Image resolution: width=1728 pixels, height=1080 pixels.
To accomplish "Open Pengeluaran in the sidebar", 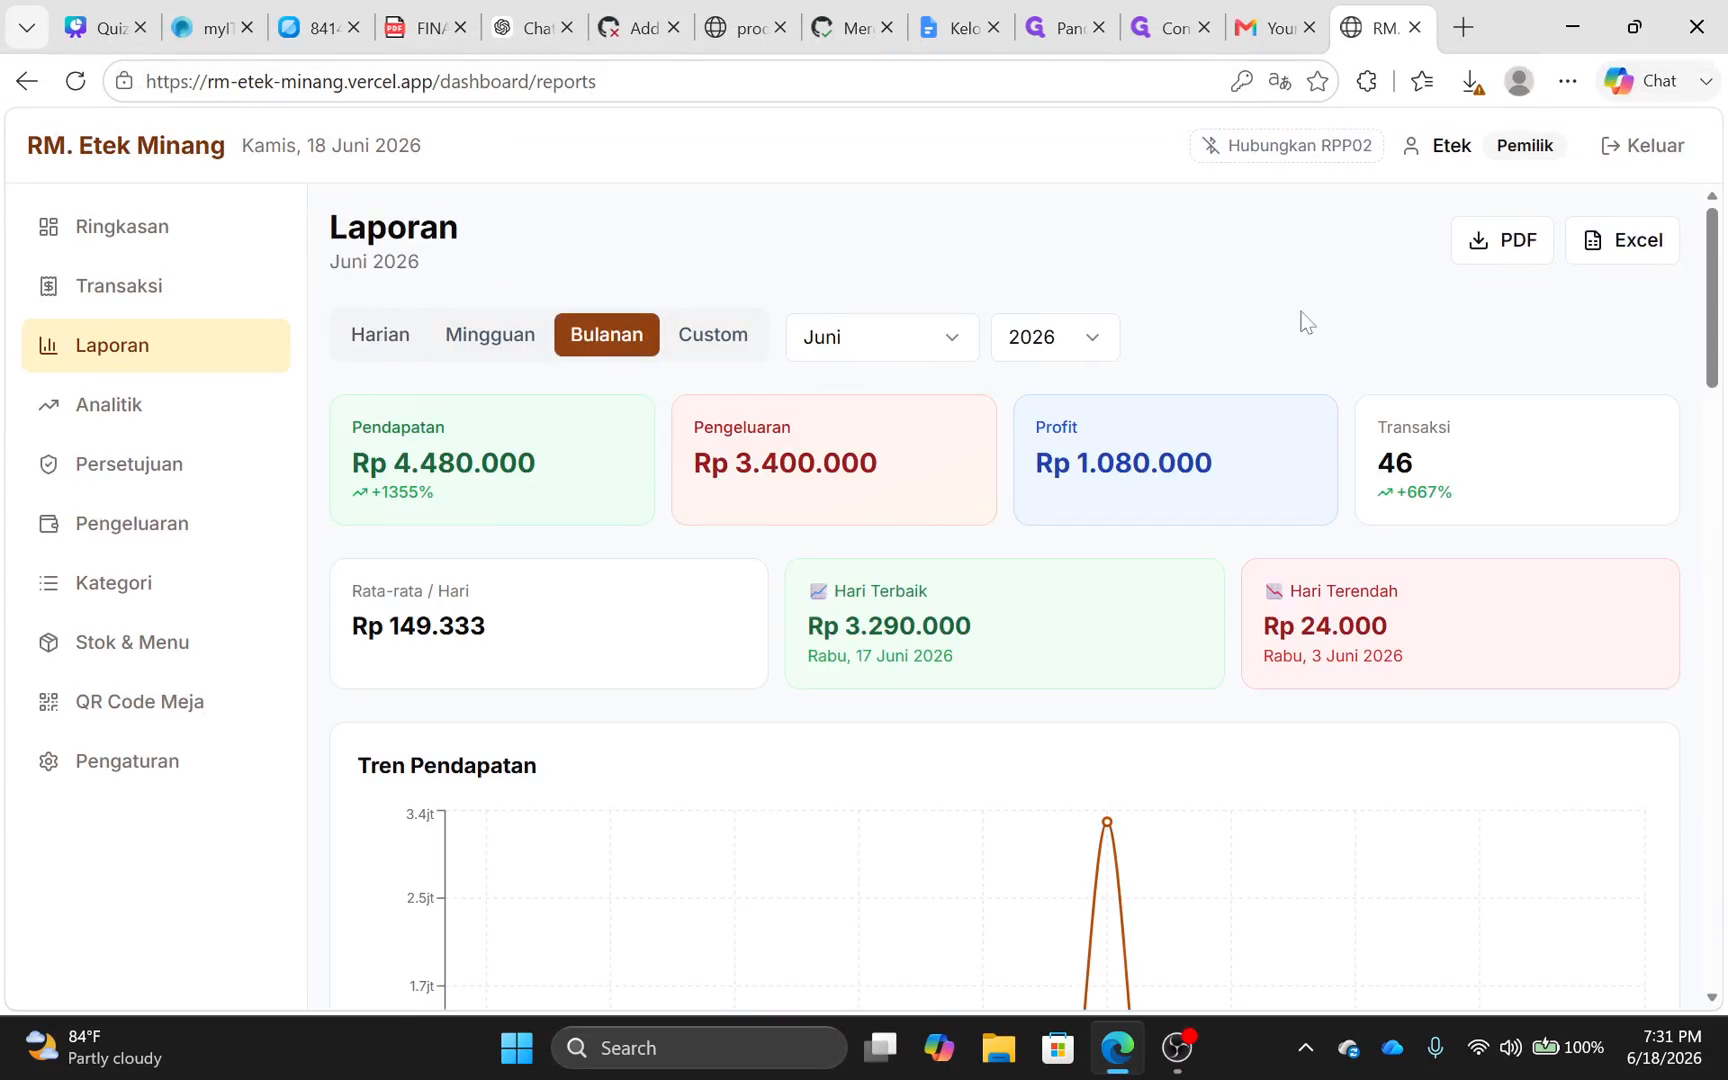I will click(155, 524).
